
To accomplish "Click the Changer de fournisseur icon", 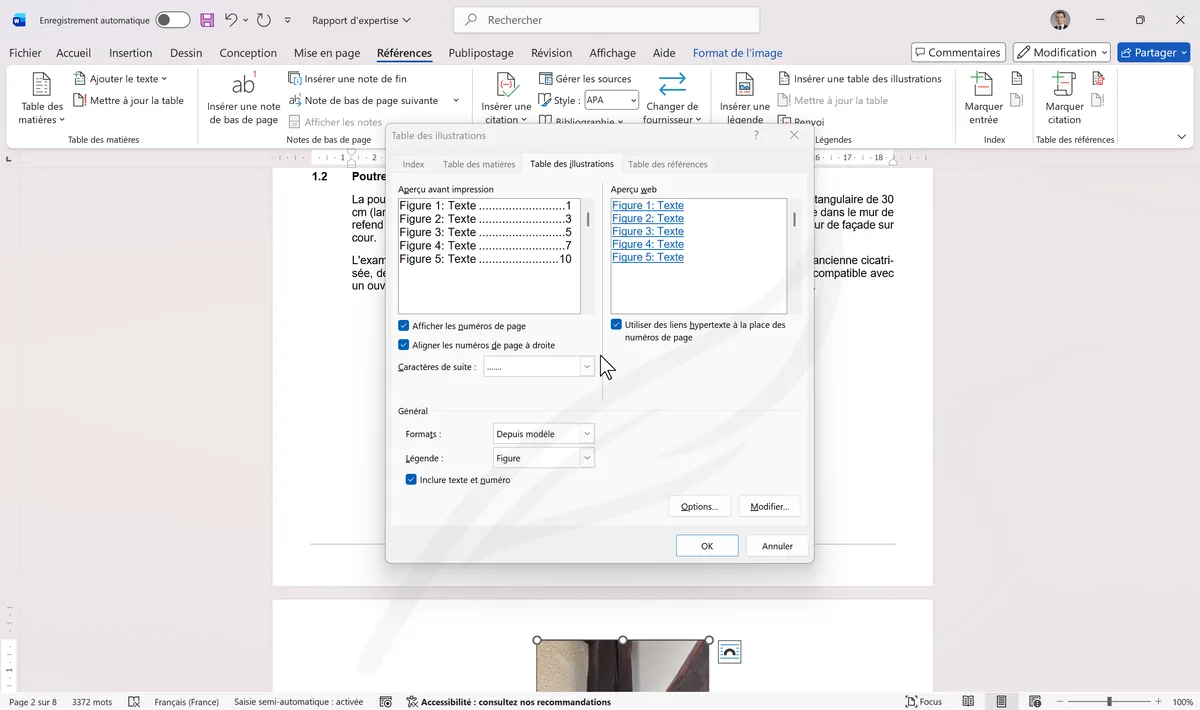I will tap(672, 86).
